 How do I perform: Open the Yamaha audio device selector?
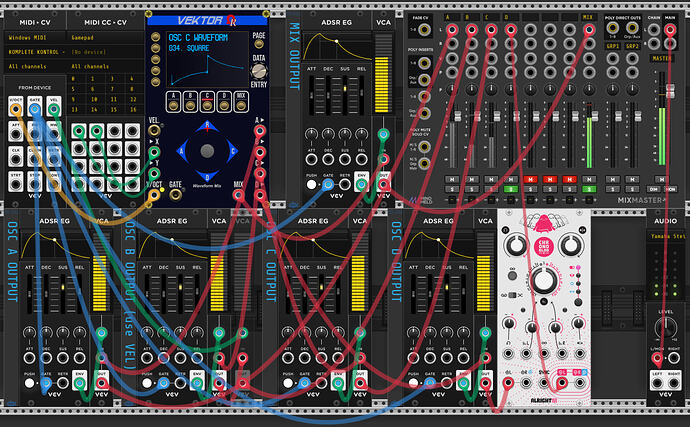point(667,236)
